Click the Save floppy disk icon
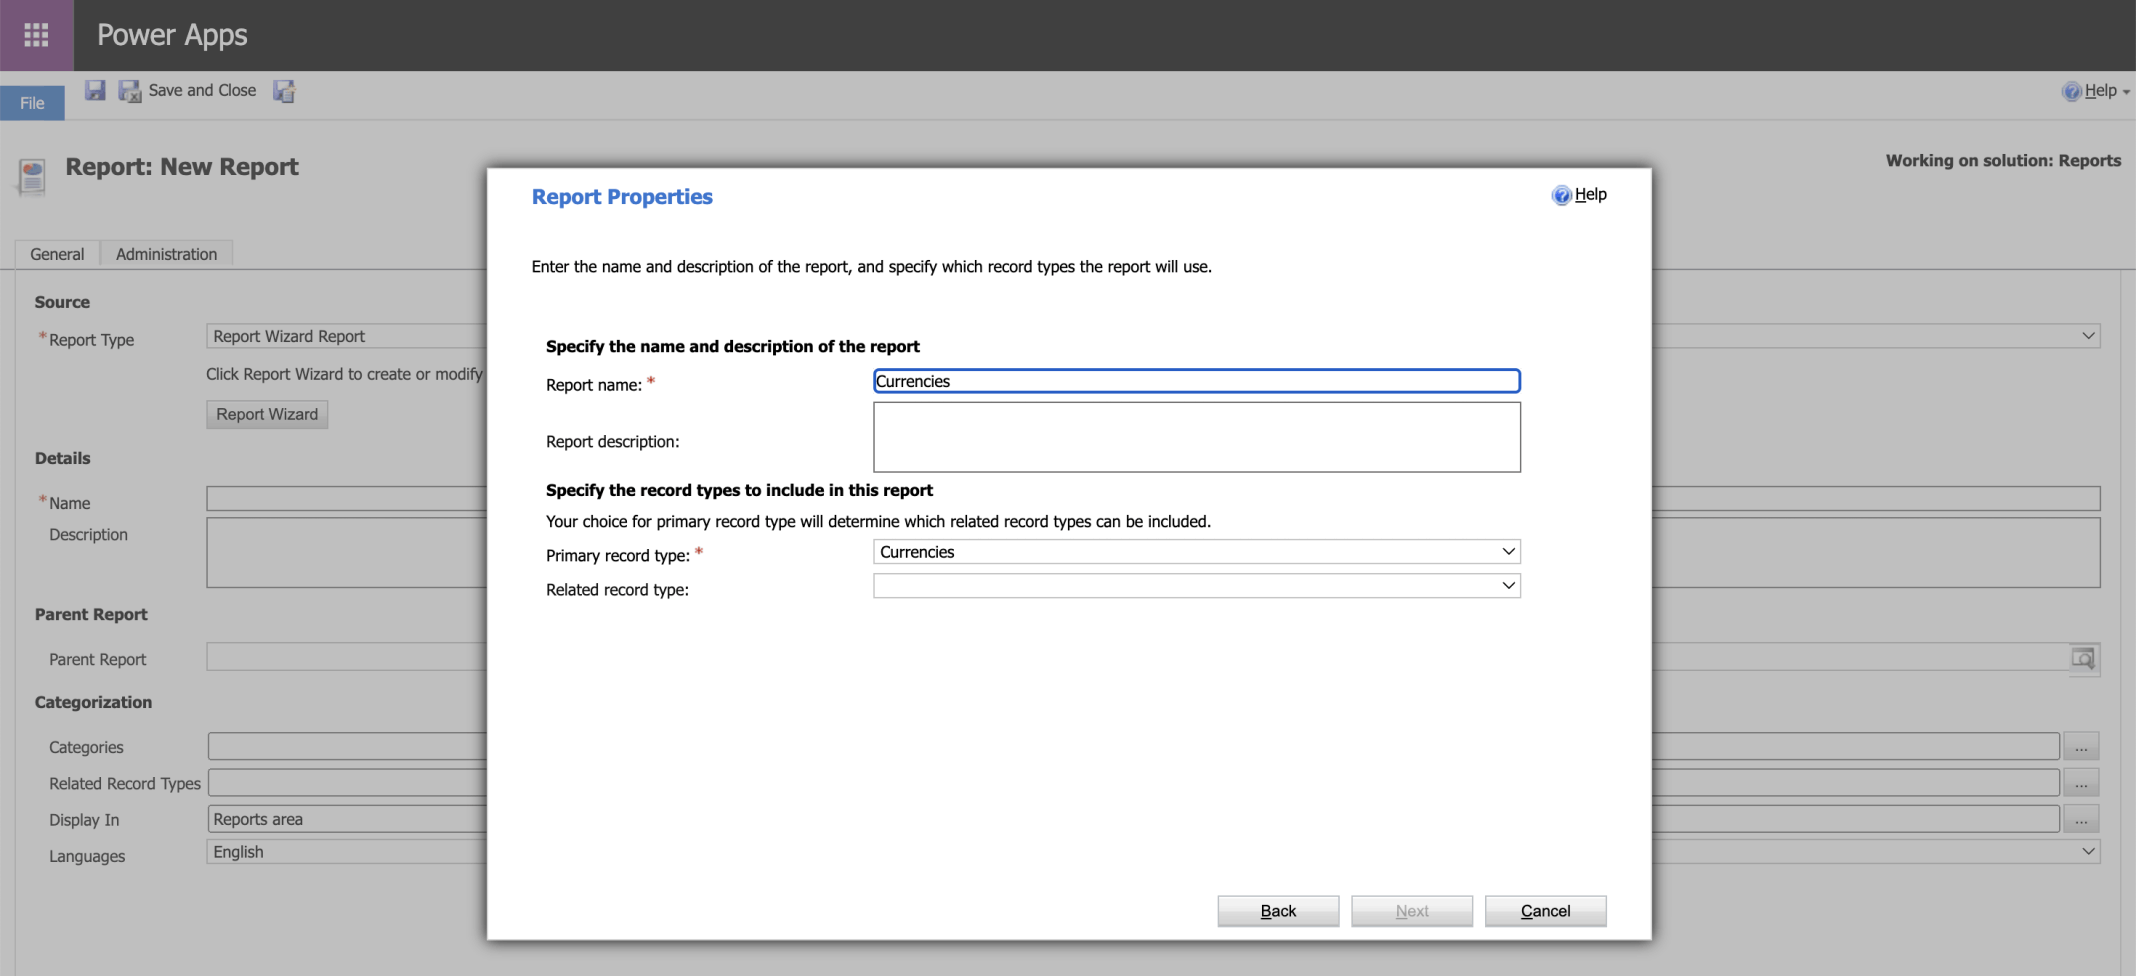2136x976 pixels. [95, 91]
